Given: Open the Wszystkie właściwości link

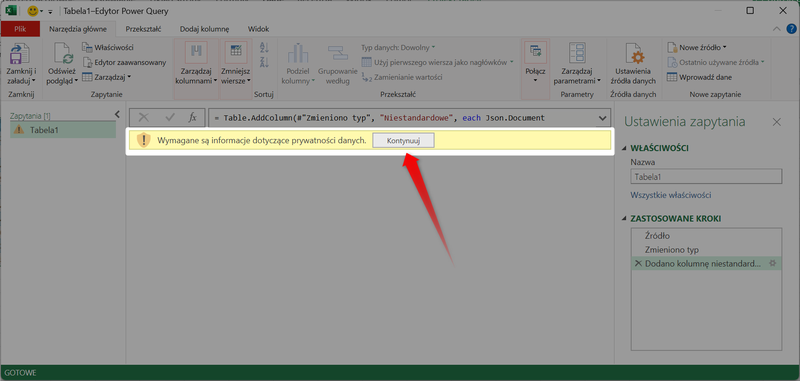Looking at the screenshot, I should (x=671, y=195).
